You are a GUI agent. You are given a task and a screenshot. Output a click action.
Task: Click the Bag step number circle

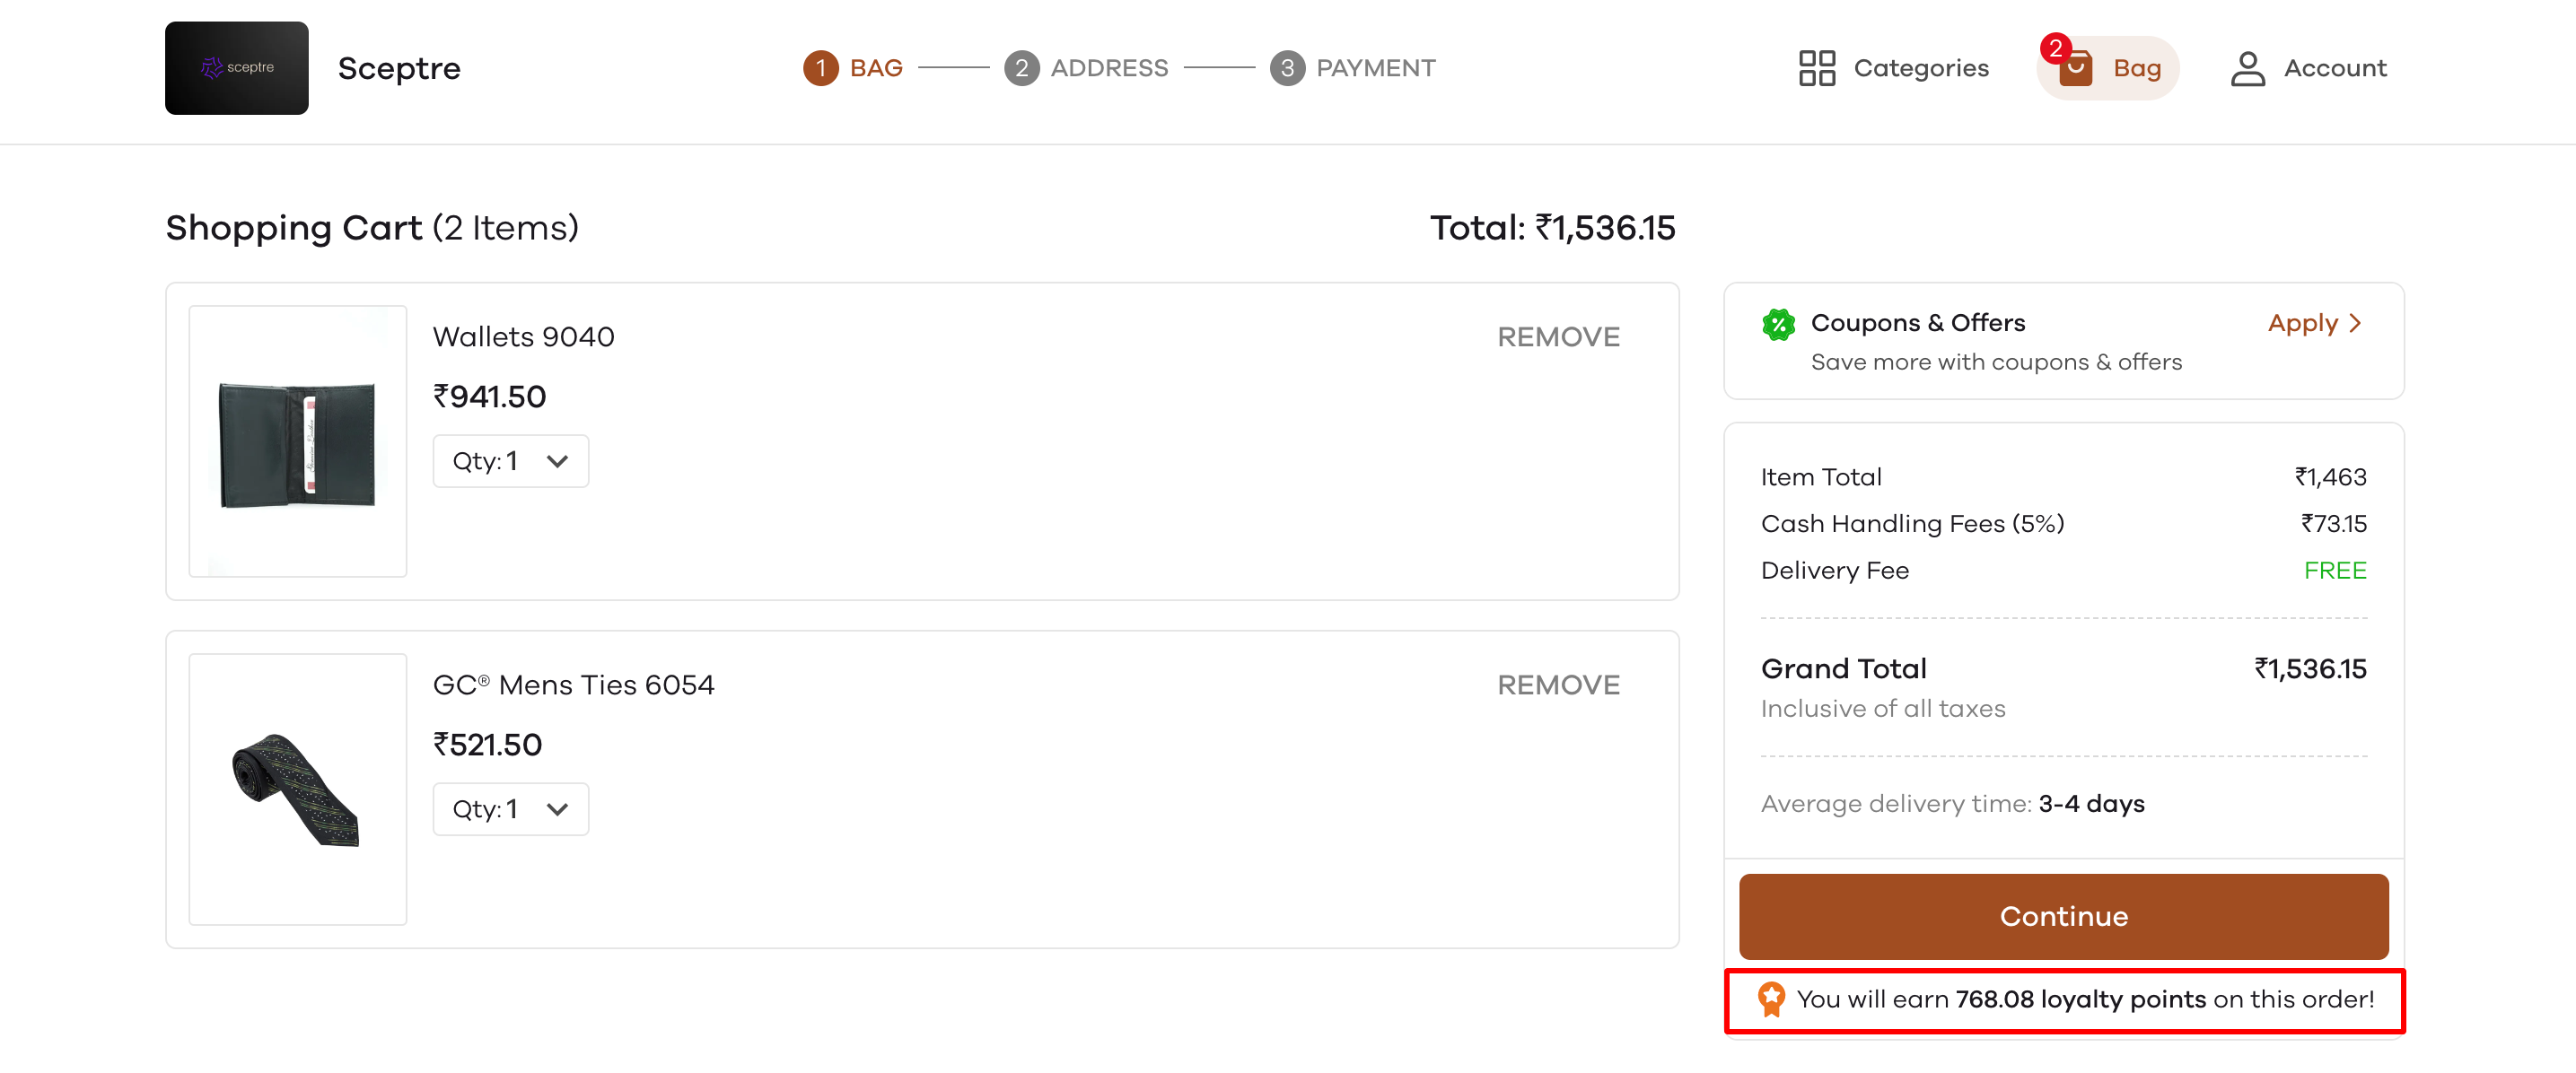[x=820, y=68]
